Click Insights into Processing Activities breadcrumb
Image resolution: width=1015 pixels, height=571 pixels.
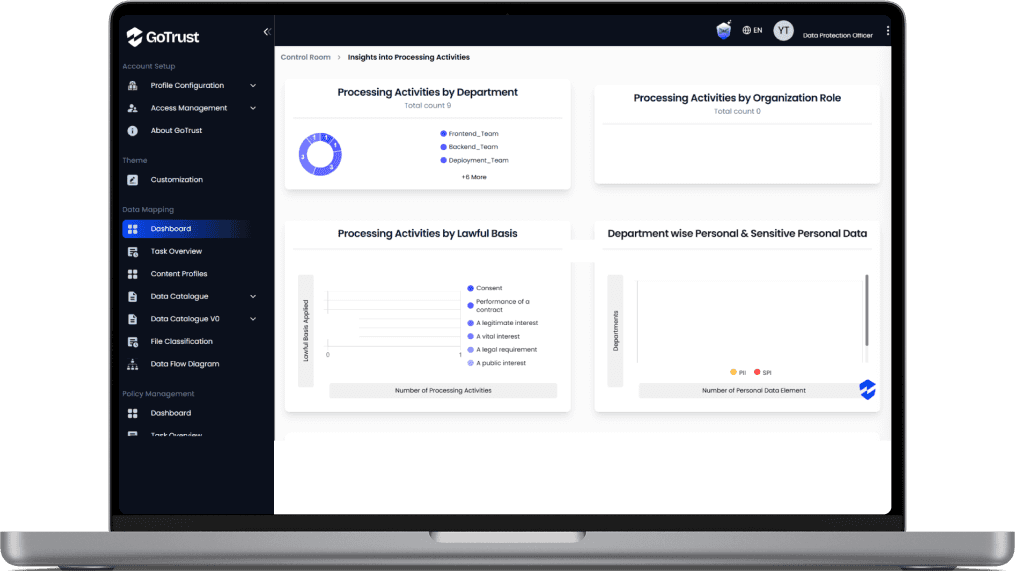tap(408, 57)
